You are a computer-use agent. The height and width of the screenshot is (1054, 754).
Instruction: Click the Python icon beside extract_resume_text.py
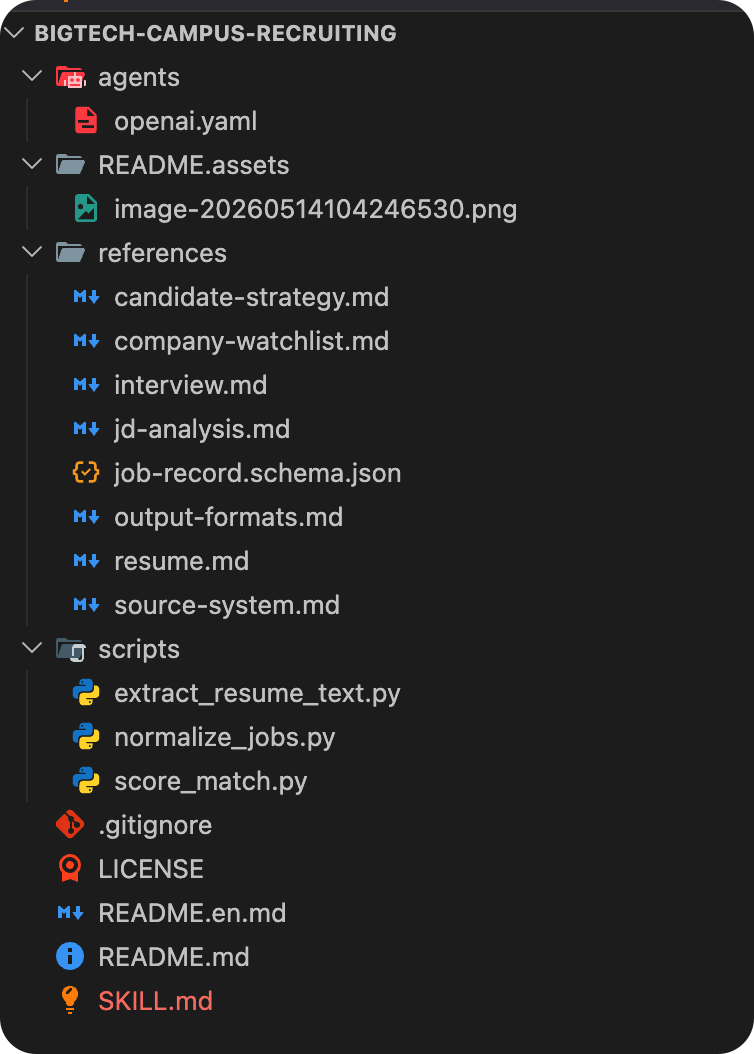coord(86,693)
